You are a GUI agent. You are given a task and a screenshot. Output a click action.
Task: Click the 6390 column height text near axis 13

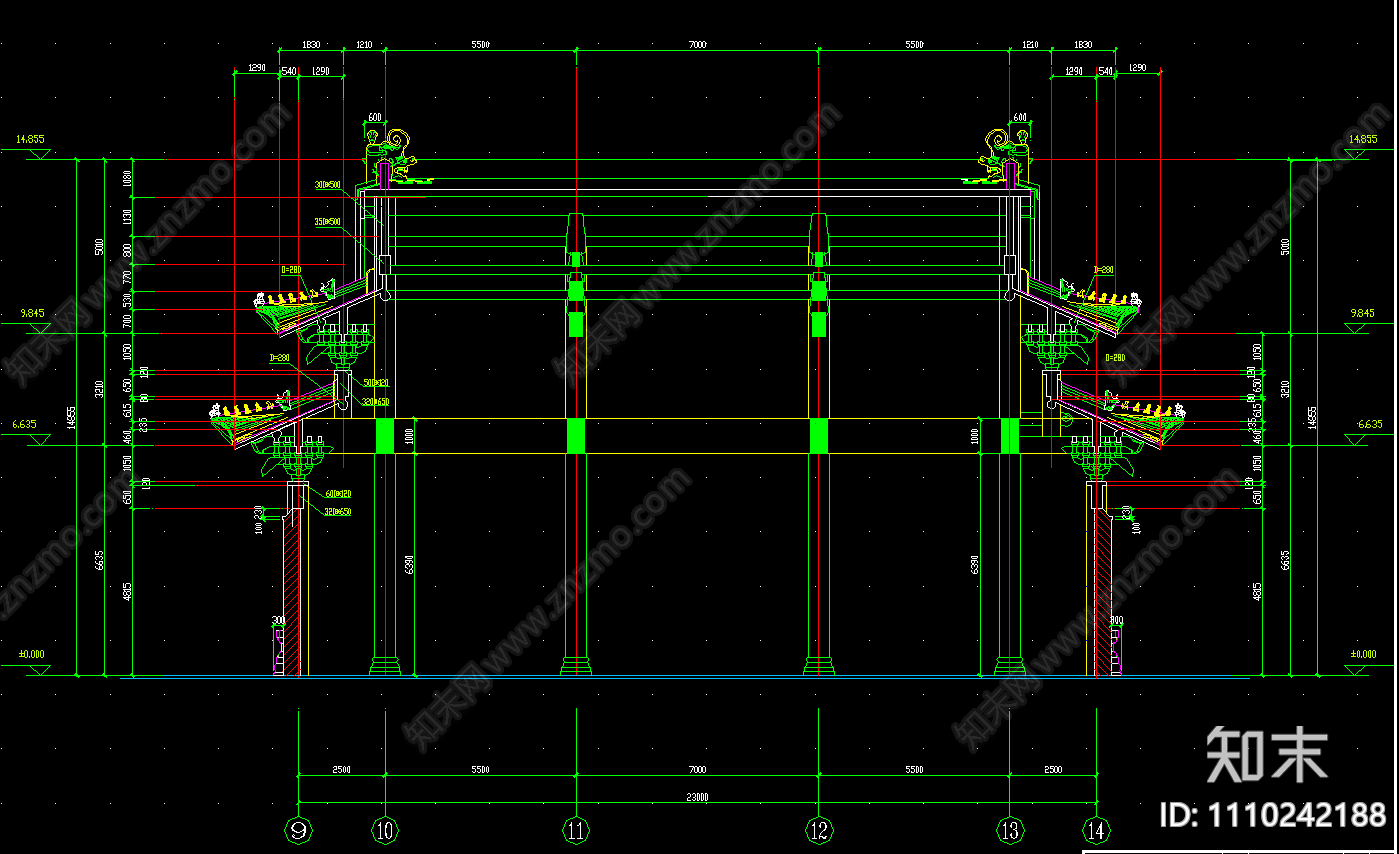973,566
